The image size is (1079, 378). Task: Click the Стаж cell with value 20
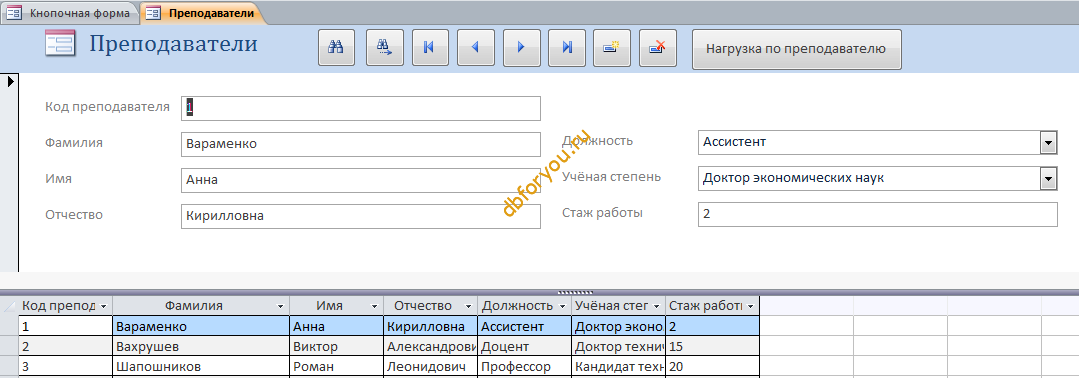[712, 366]
